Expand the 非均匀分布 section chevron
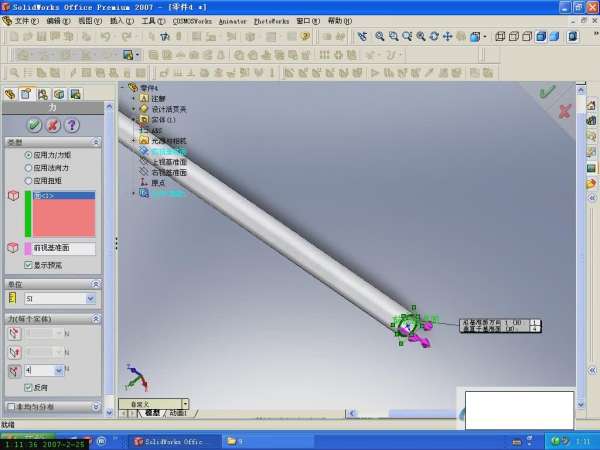Image resolution: width=600 pixels, height=450 pixels. pos(96,406)
